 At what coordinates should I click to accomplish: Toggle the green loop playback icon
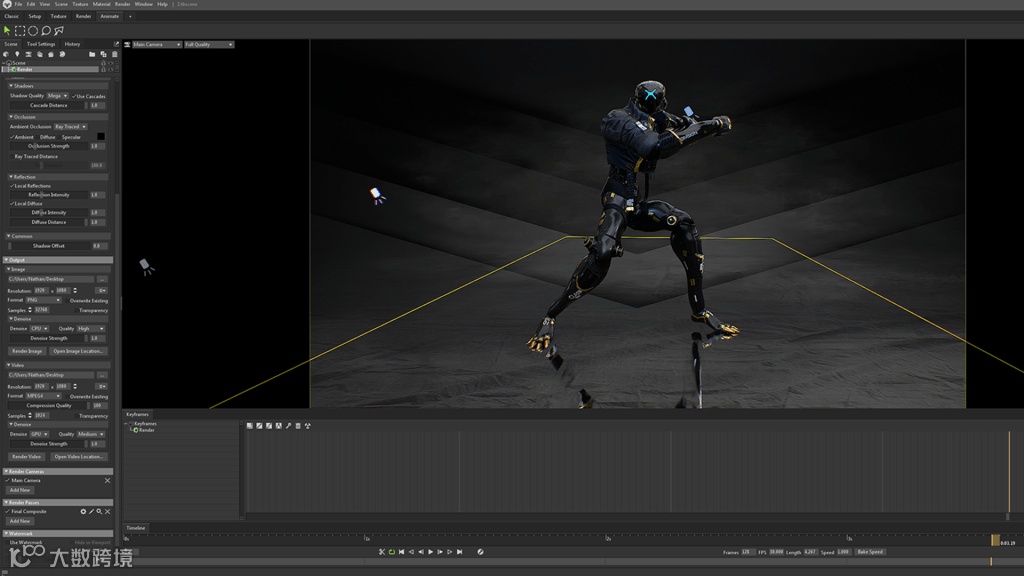click(x=392, y=552)
